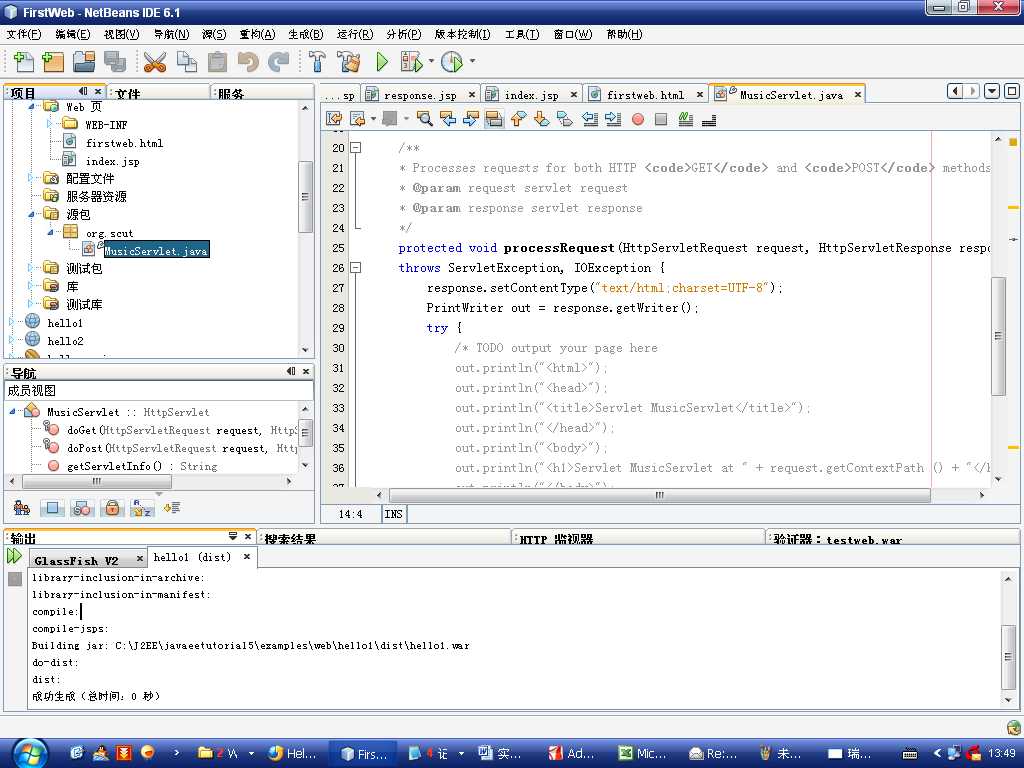This screenshot has height=768, width=1024.
Task: Expand the 配置文件 folder node
Action: [31, 178]
